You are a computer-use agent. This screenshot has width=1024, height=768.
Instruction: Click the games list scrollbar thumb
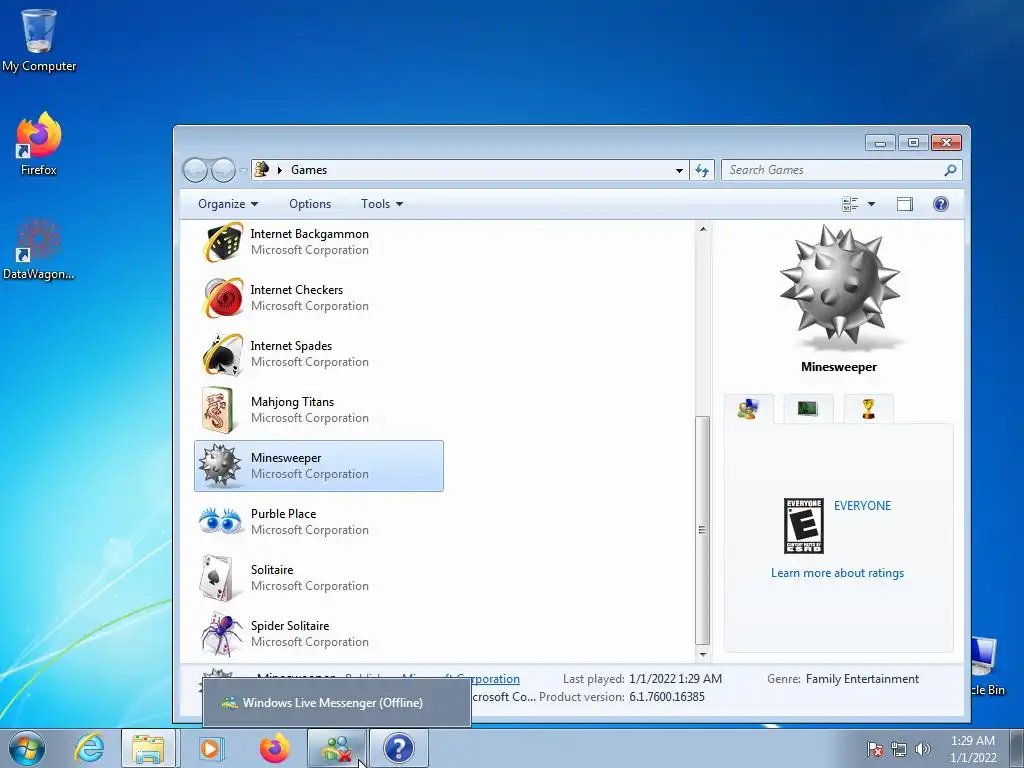(703, 530)
